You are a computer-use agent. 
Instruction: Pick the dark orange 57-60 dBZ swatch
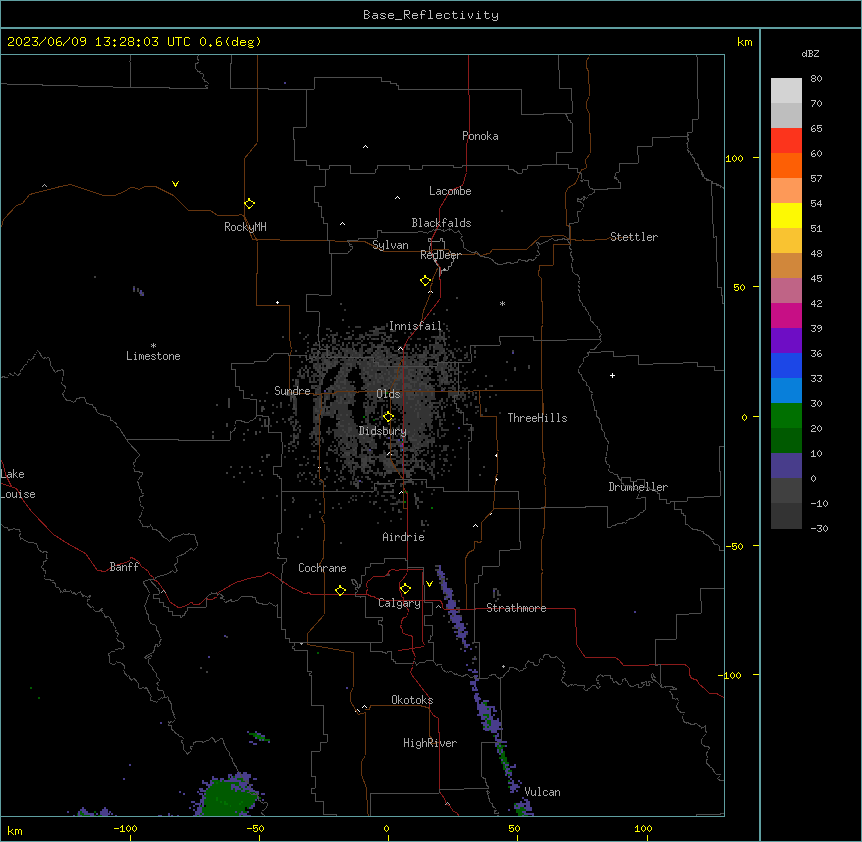786,165
